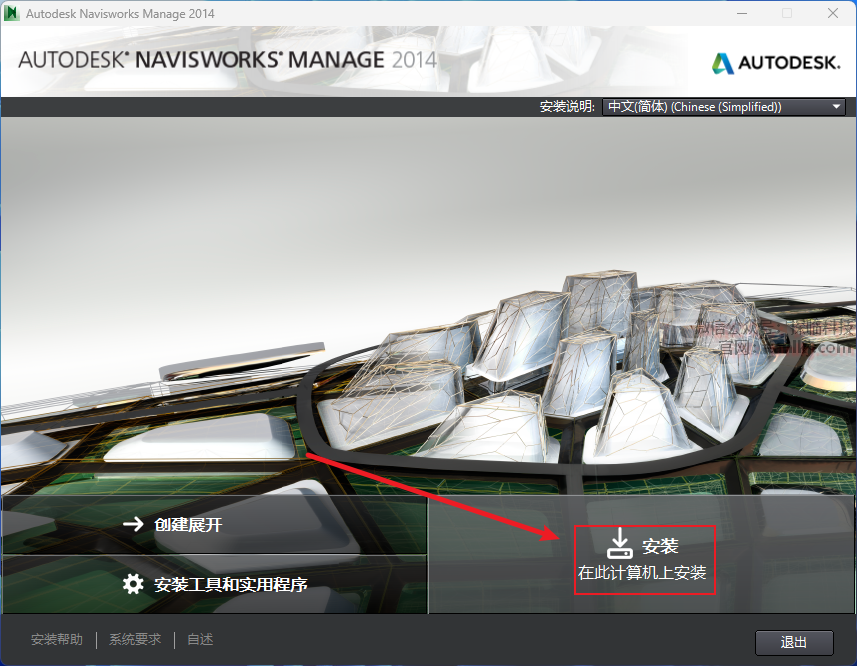This screenshot has width=857, height=666.
Task: Open the 安装帮助 link
Action: (57, 639)
